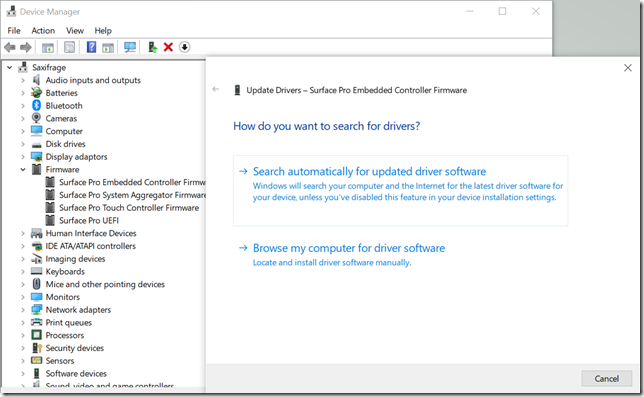Close the Update Drivers dialog with X
Viewport: 644px width, 397px height.
point(628,68)
